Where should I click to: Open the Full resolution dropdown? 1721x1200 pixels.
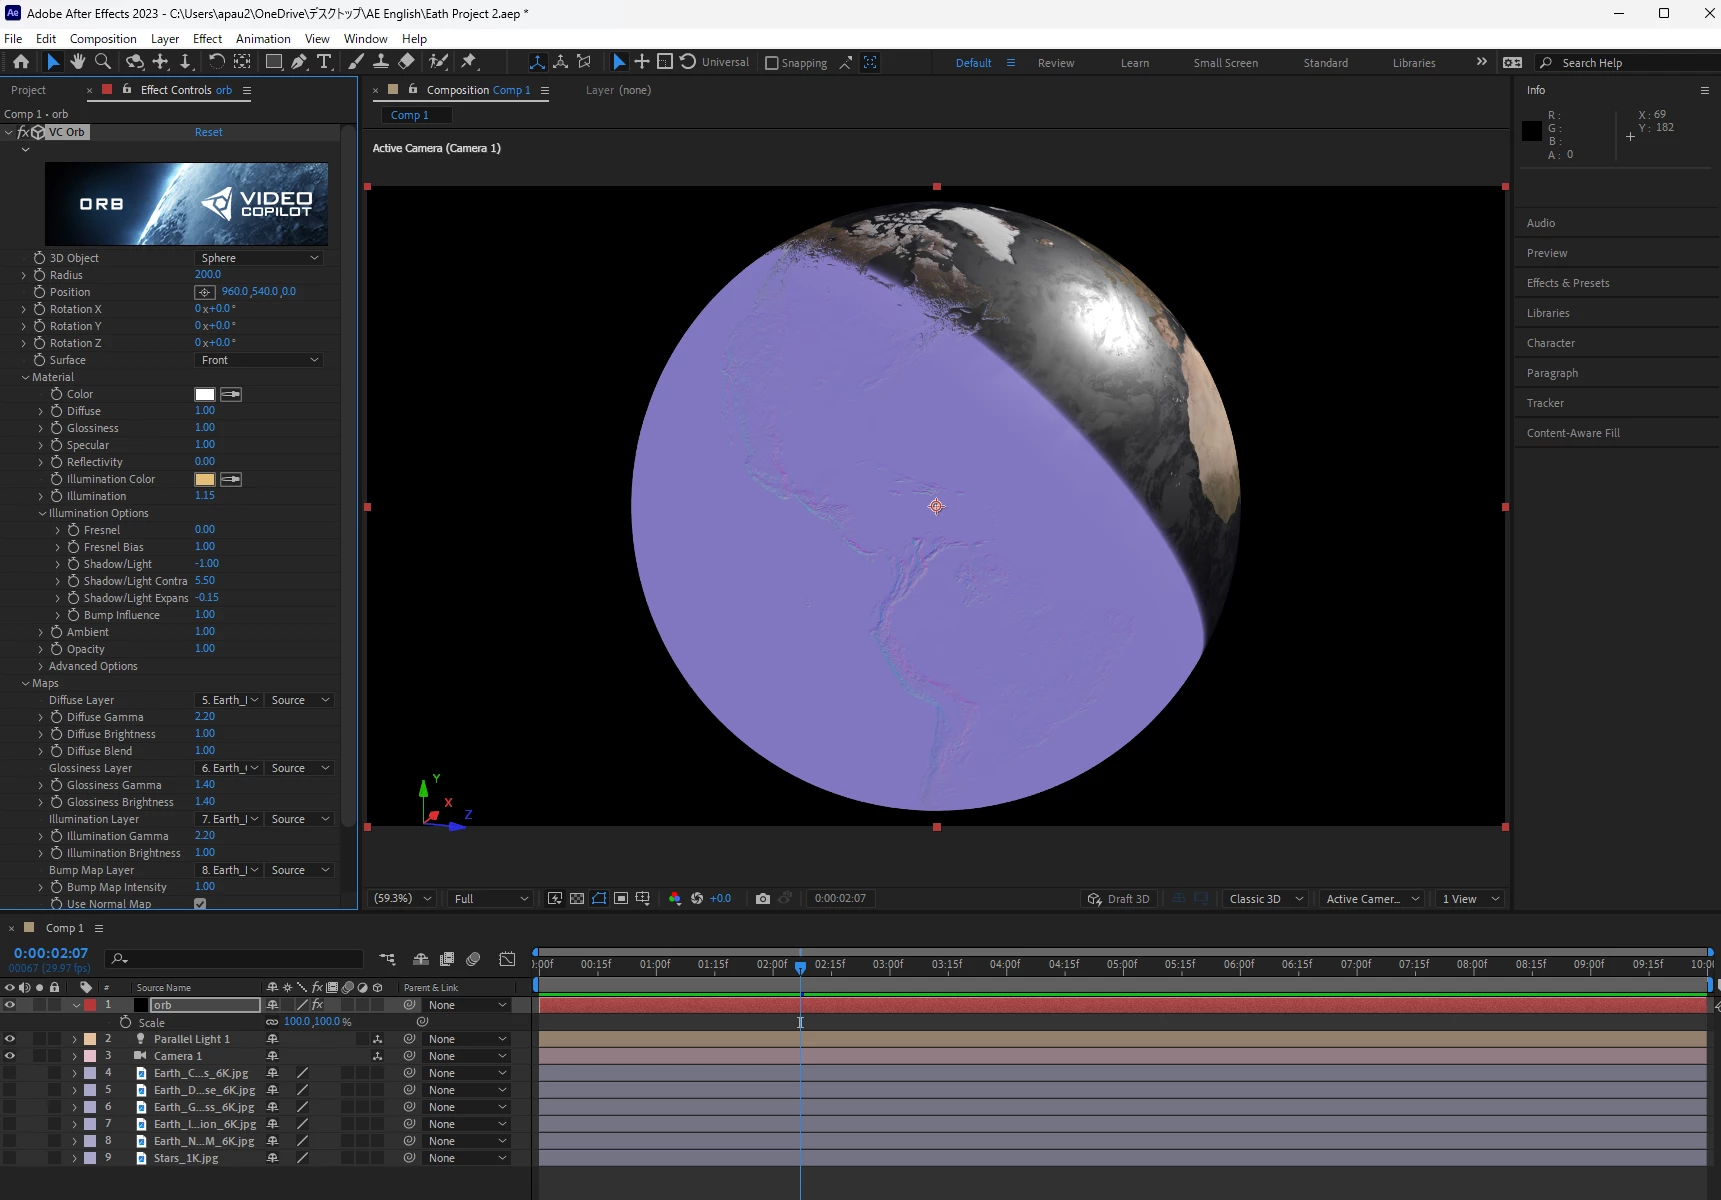[490, 898]
